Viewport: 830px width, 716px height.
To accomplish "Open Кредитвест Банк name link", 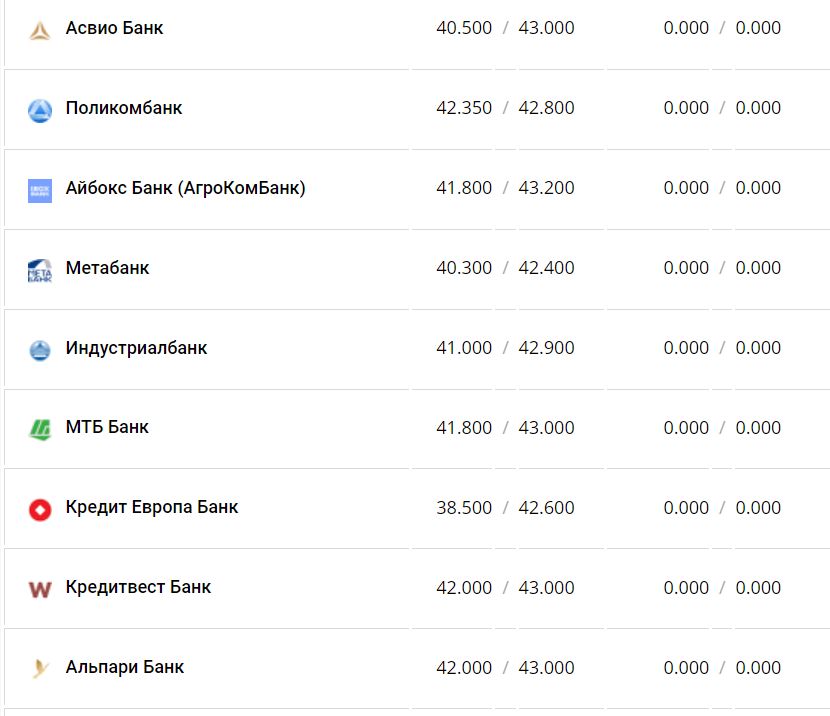I will [138, 587].
